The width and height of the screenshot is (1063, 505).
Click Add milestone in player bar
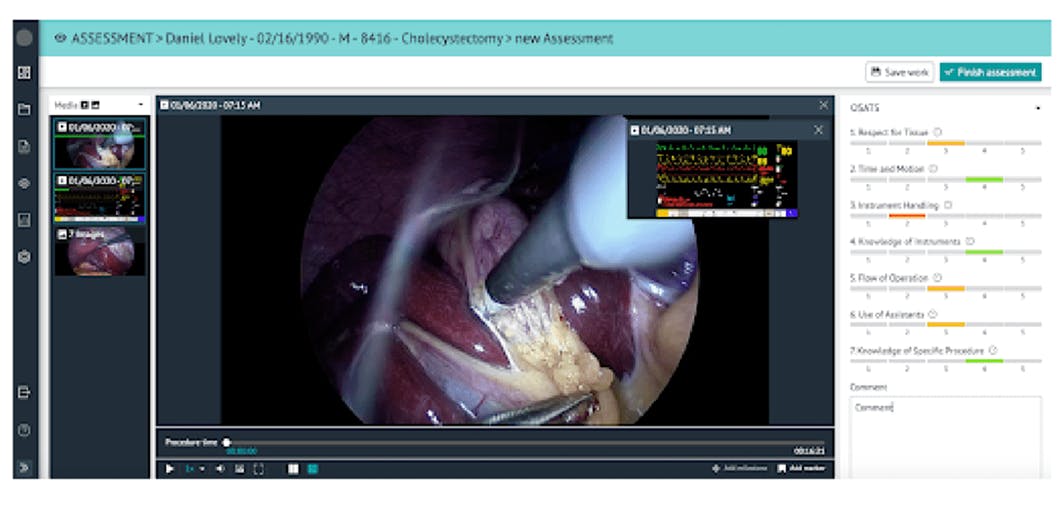(740, 468)
